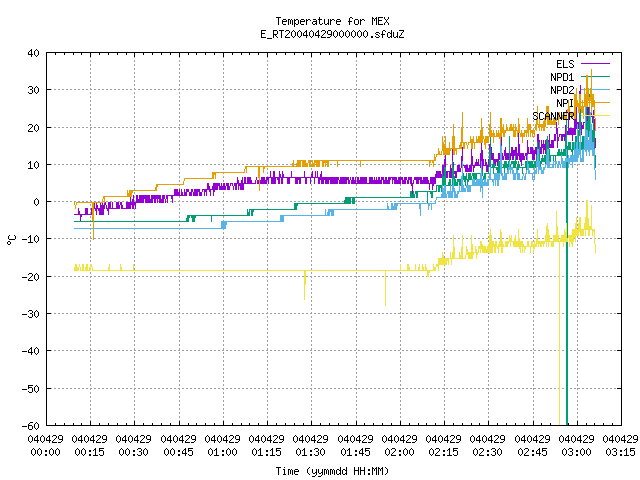
Task: Click the y-axis label -50
Action: [30, 389]
